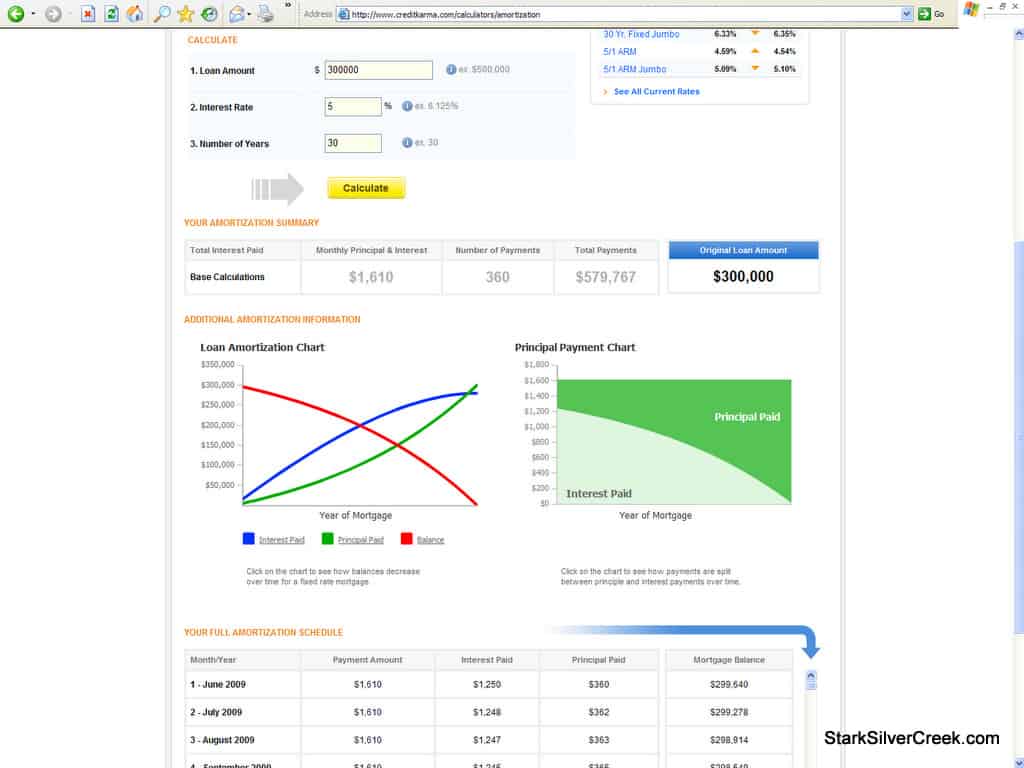Open Mail using the envelope icon
Viewport: 1024px width, 768px height.
click(x=237, y=13)
